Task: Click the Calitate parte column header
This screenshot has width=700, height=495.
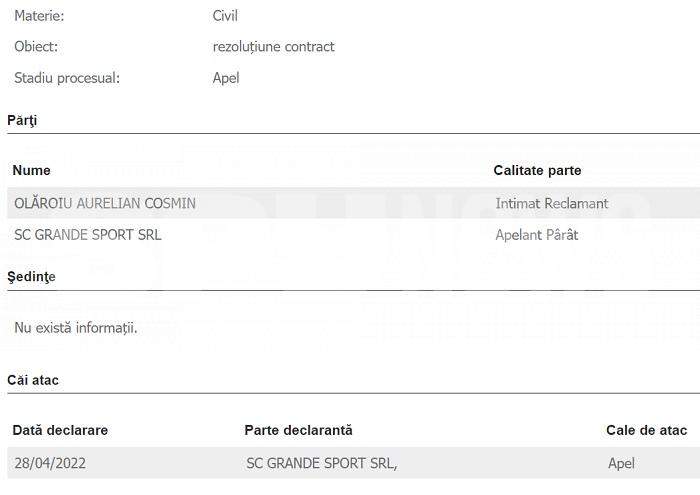Action: coord(538,171)
